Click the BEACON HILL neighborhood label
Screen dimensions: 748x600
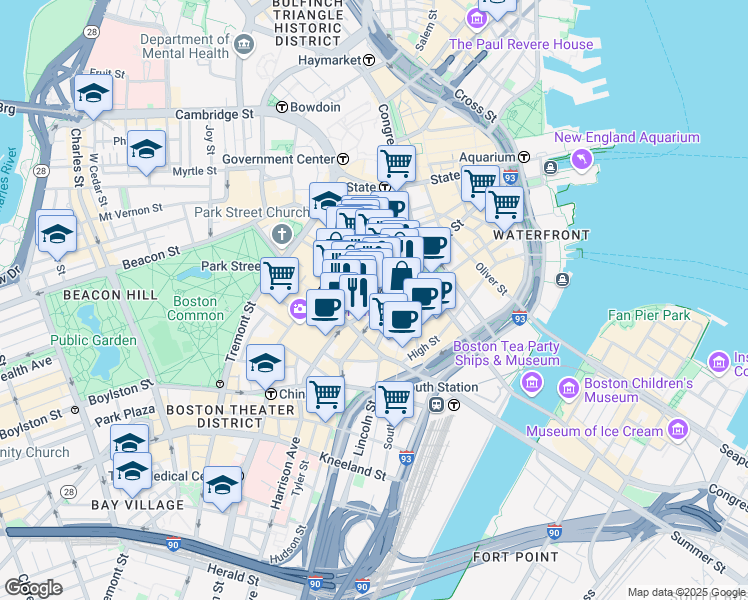[x=111, y=295]
